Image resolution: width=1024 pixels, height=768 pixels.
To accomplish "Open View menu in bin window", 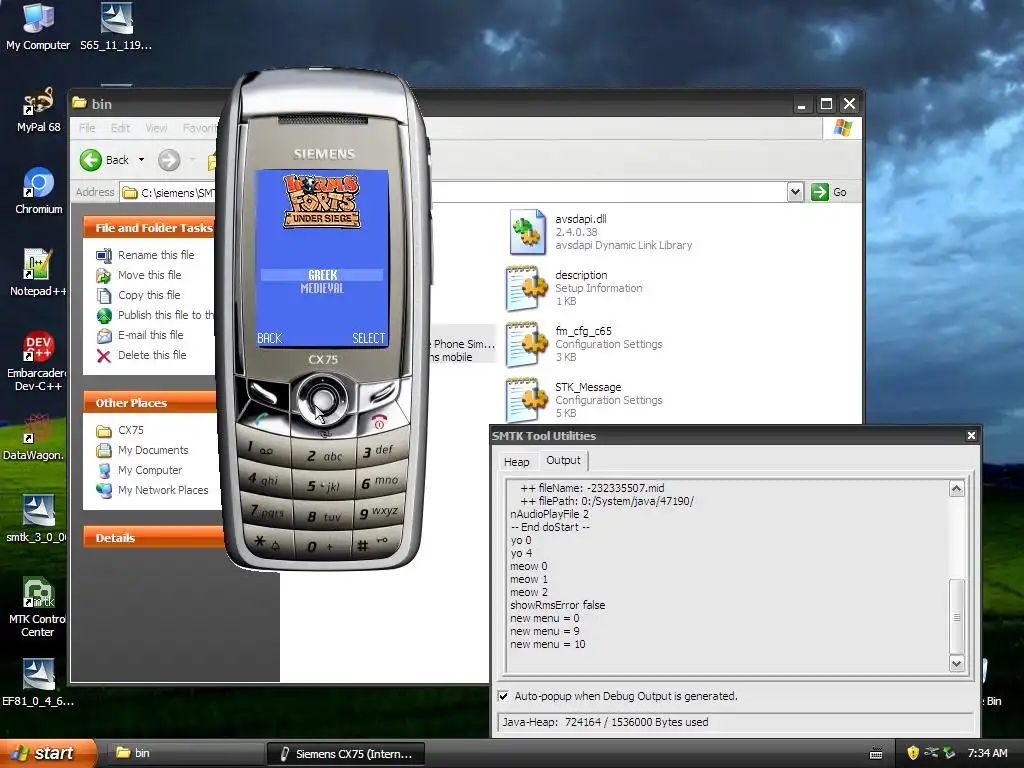I will pos(156,128).
